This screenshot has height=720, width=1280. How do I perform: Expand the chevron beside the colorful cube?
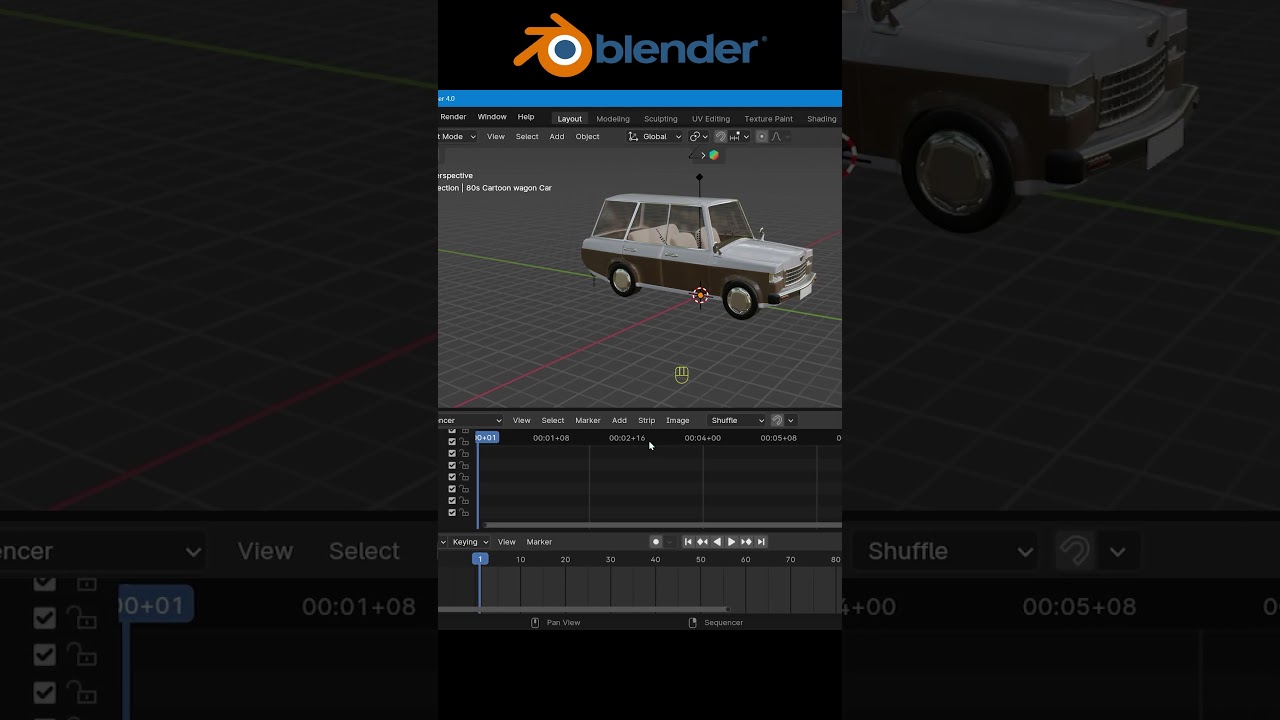703,155
